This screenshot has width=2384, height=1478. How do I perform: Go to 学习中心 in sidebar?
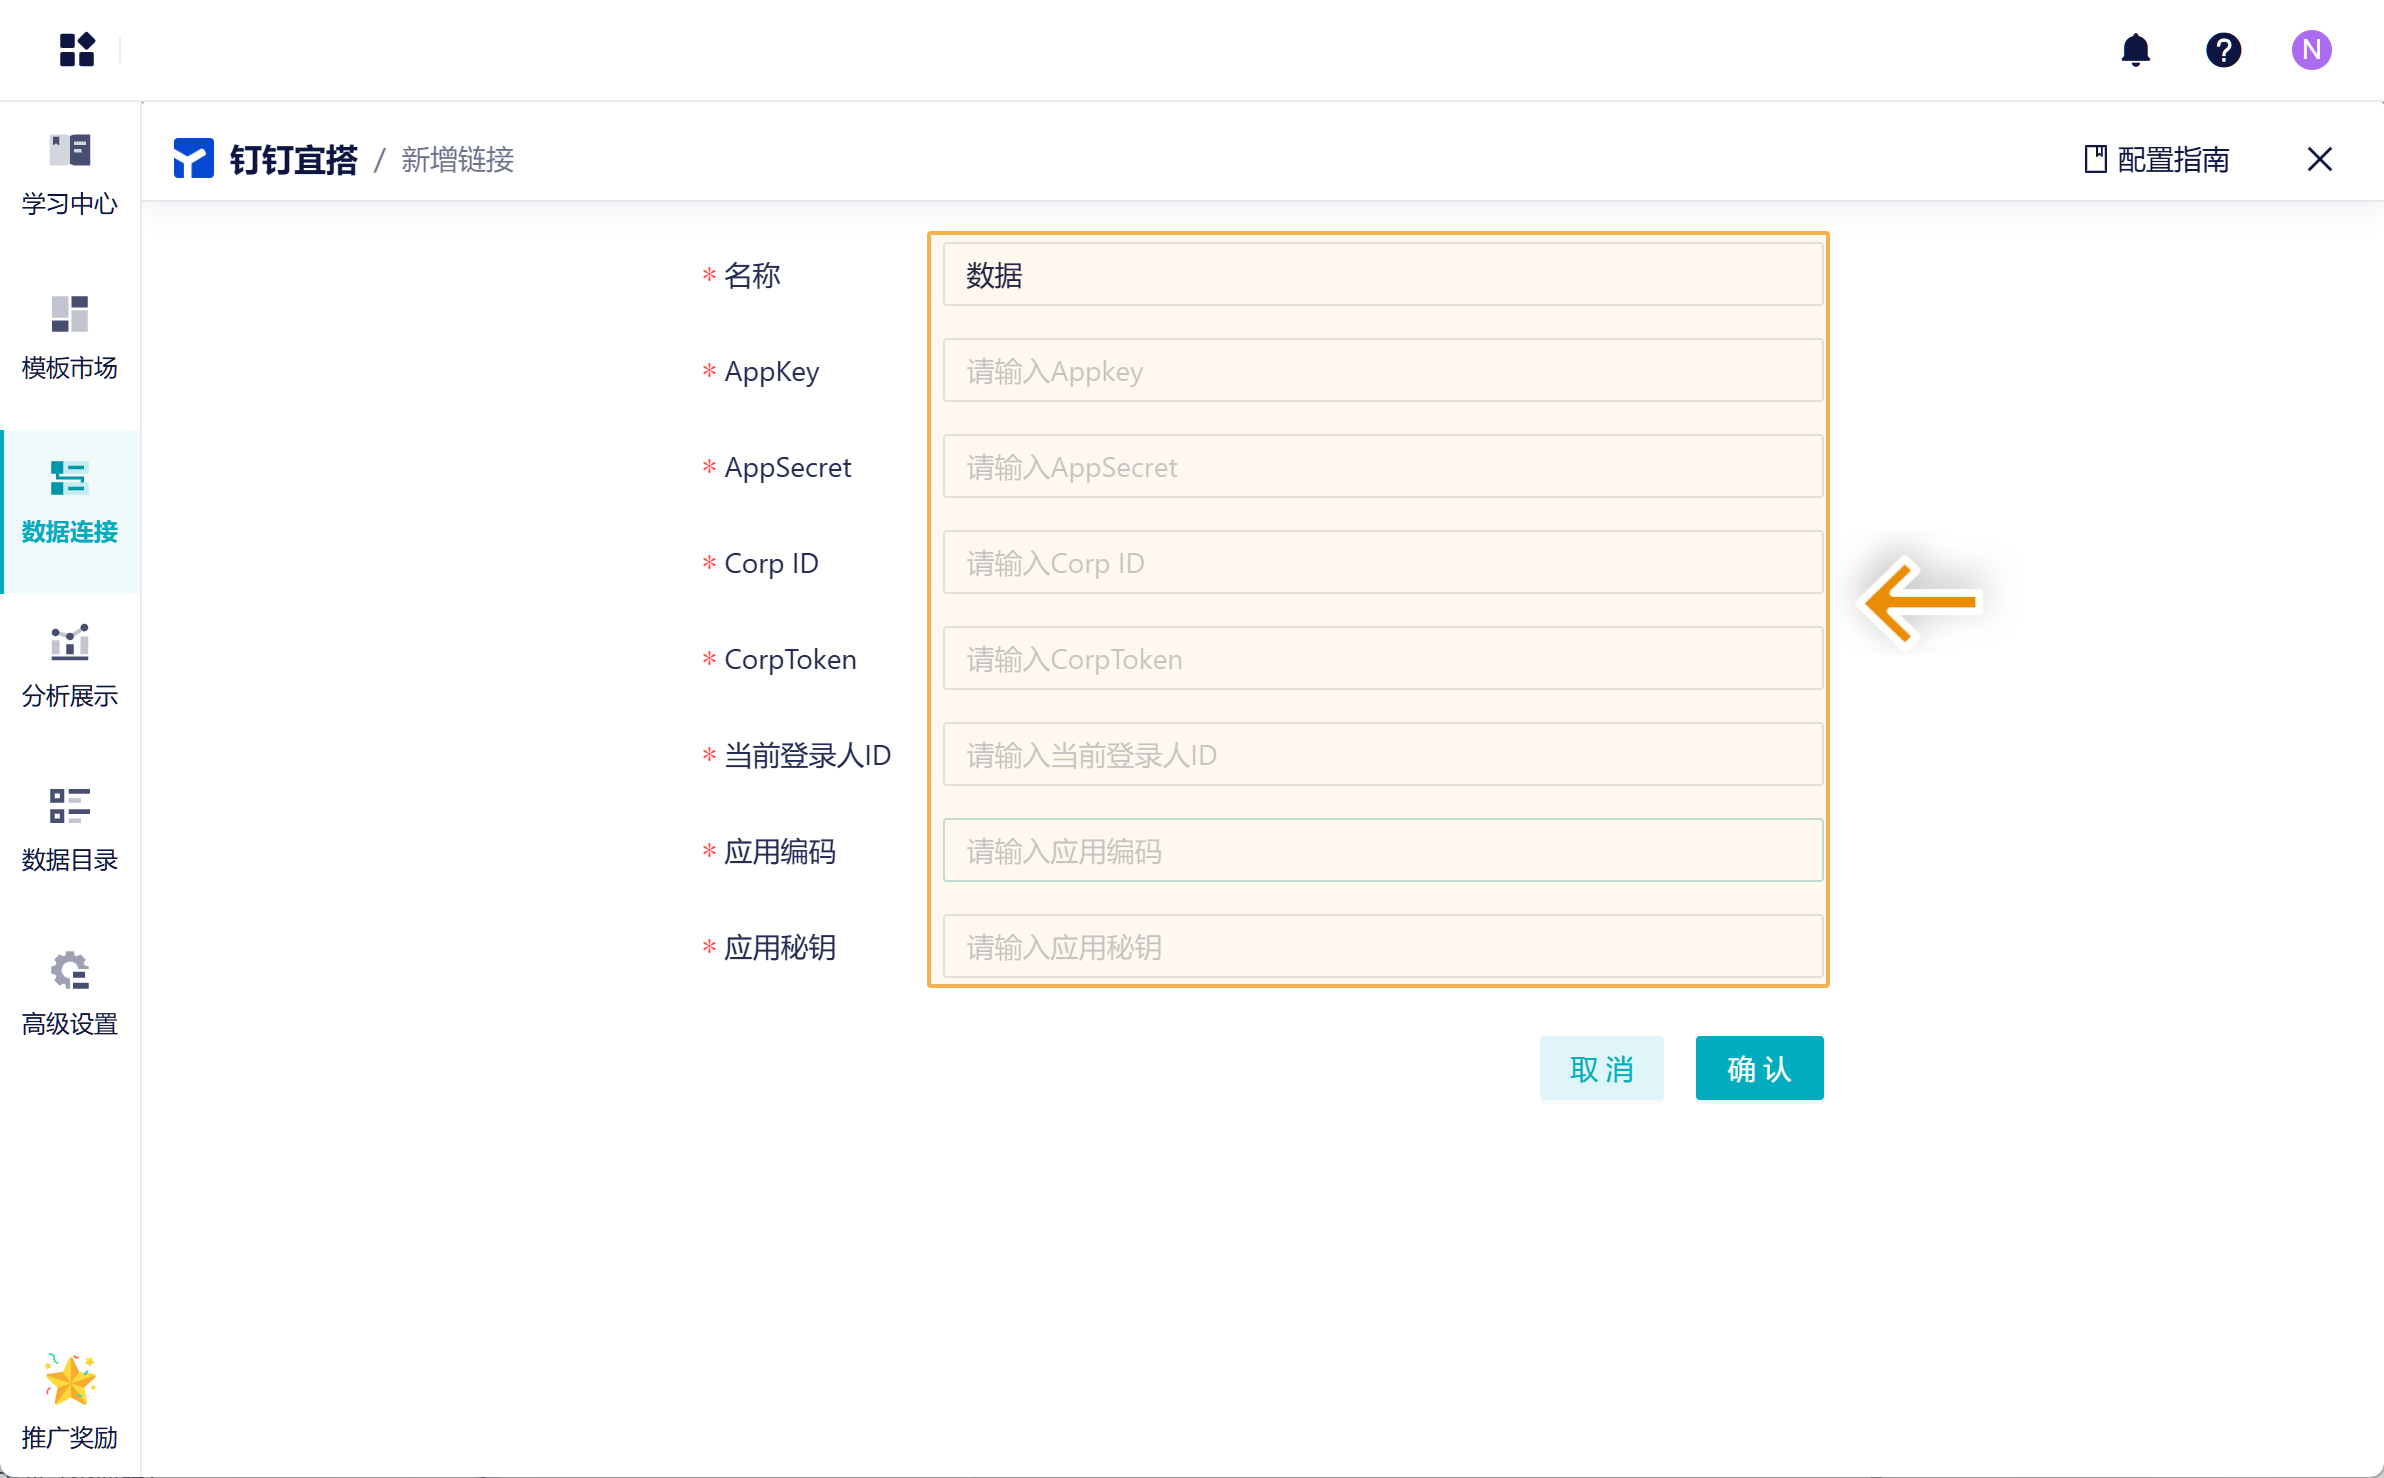(70, 175)
